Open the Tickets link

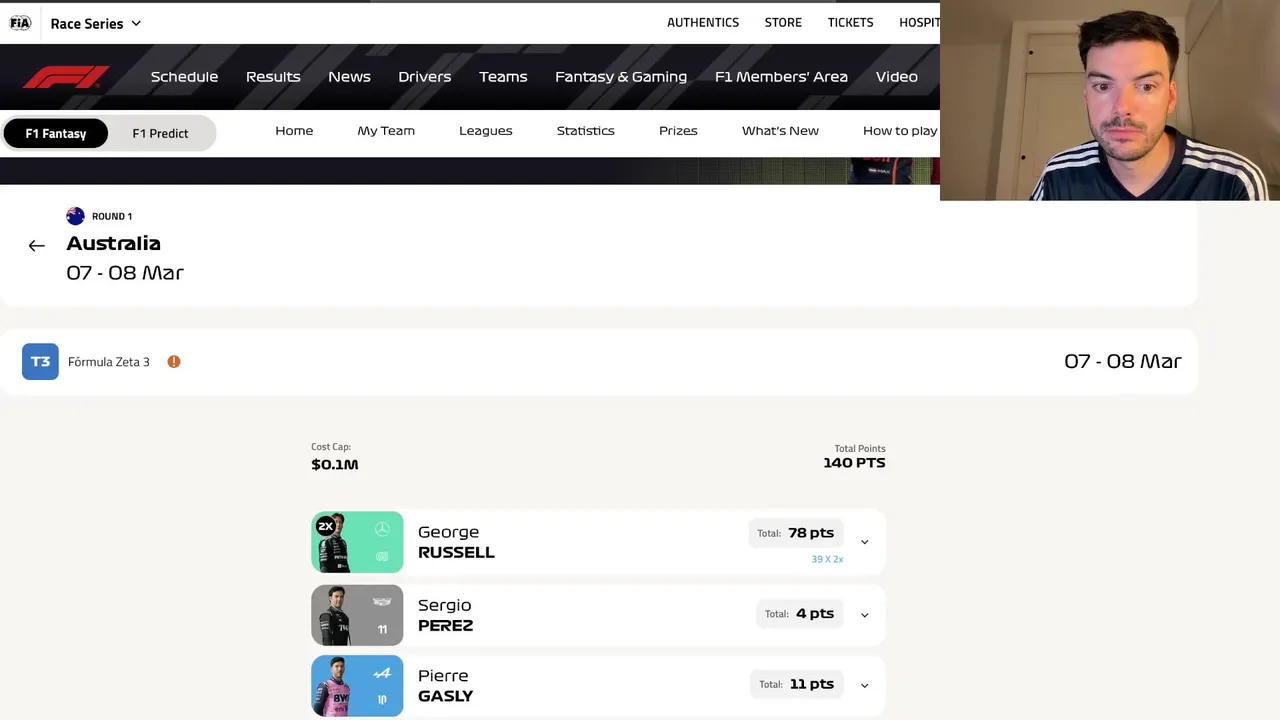(850, 22)
